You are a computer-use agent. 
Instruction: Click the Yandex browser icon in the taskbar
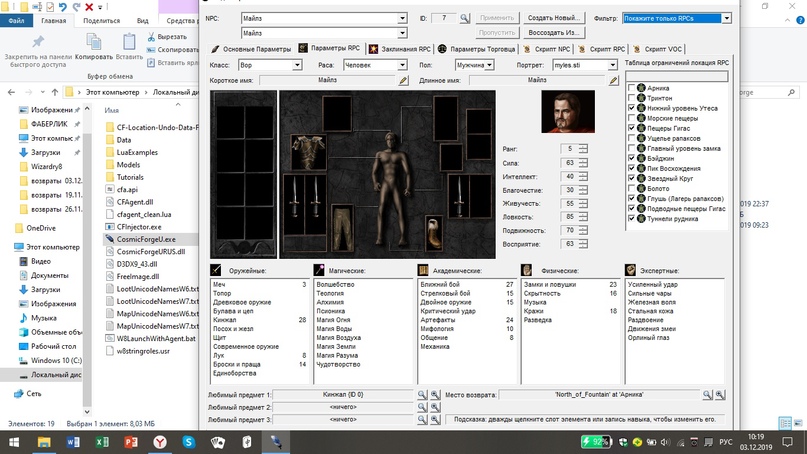(160, 441)
